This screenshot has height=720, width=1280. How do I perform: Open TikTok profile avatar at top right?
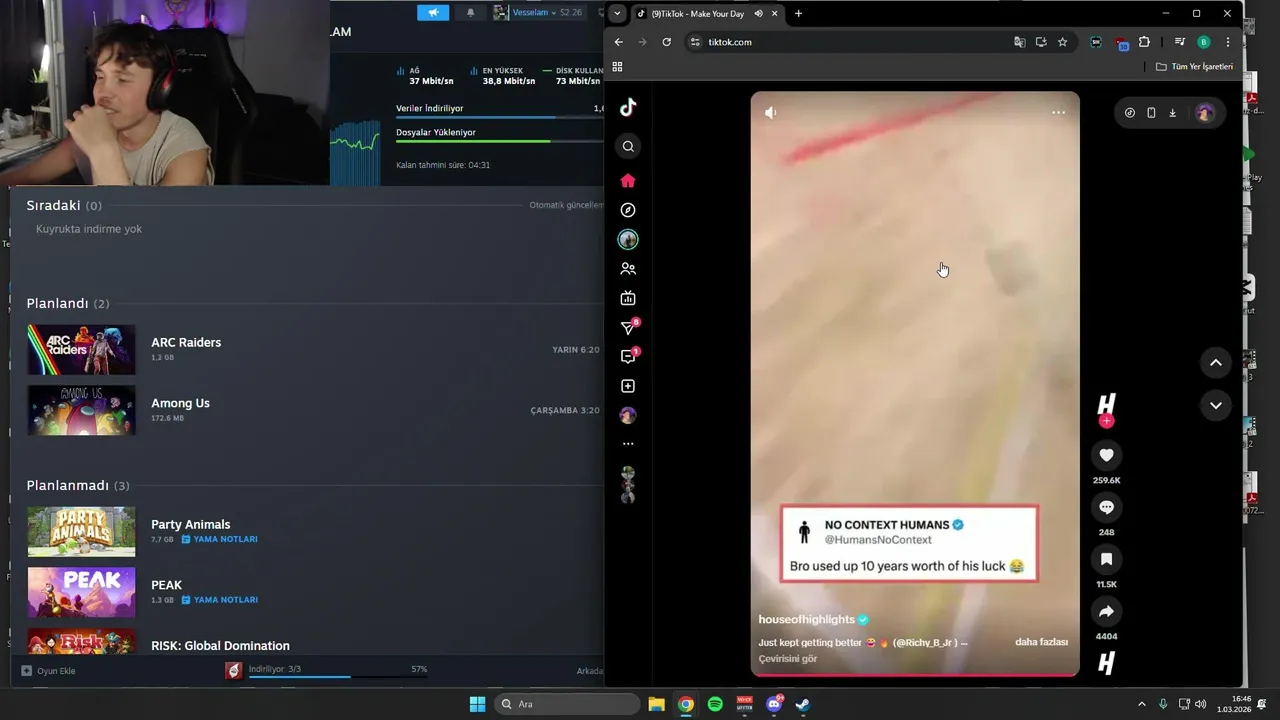[1205, 113]
